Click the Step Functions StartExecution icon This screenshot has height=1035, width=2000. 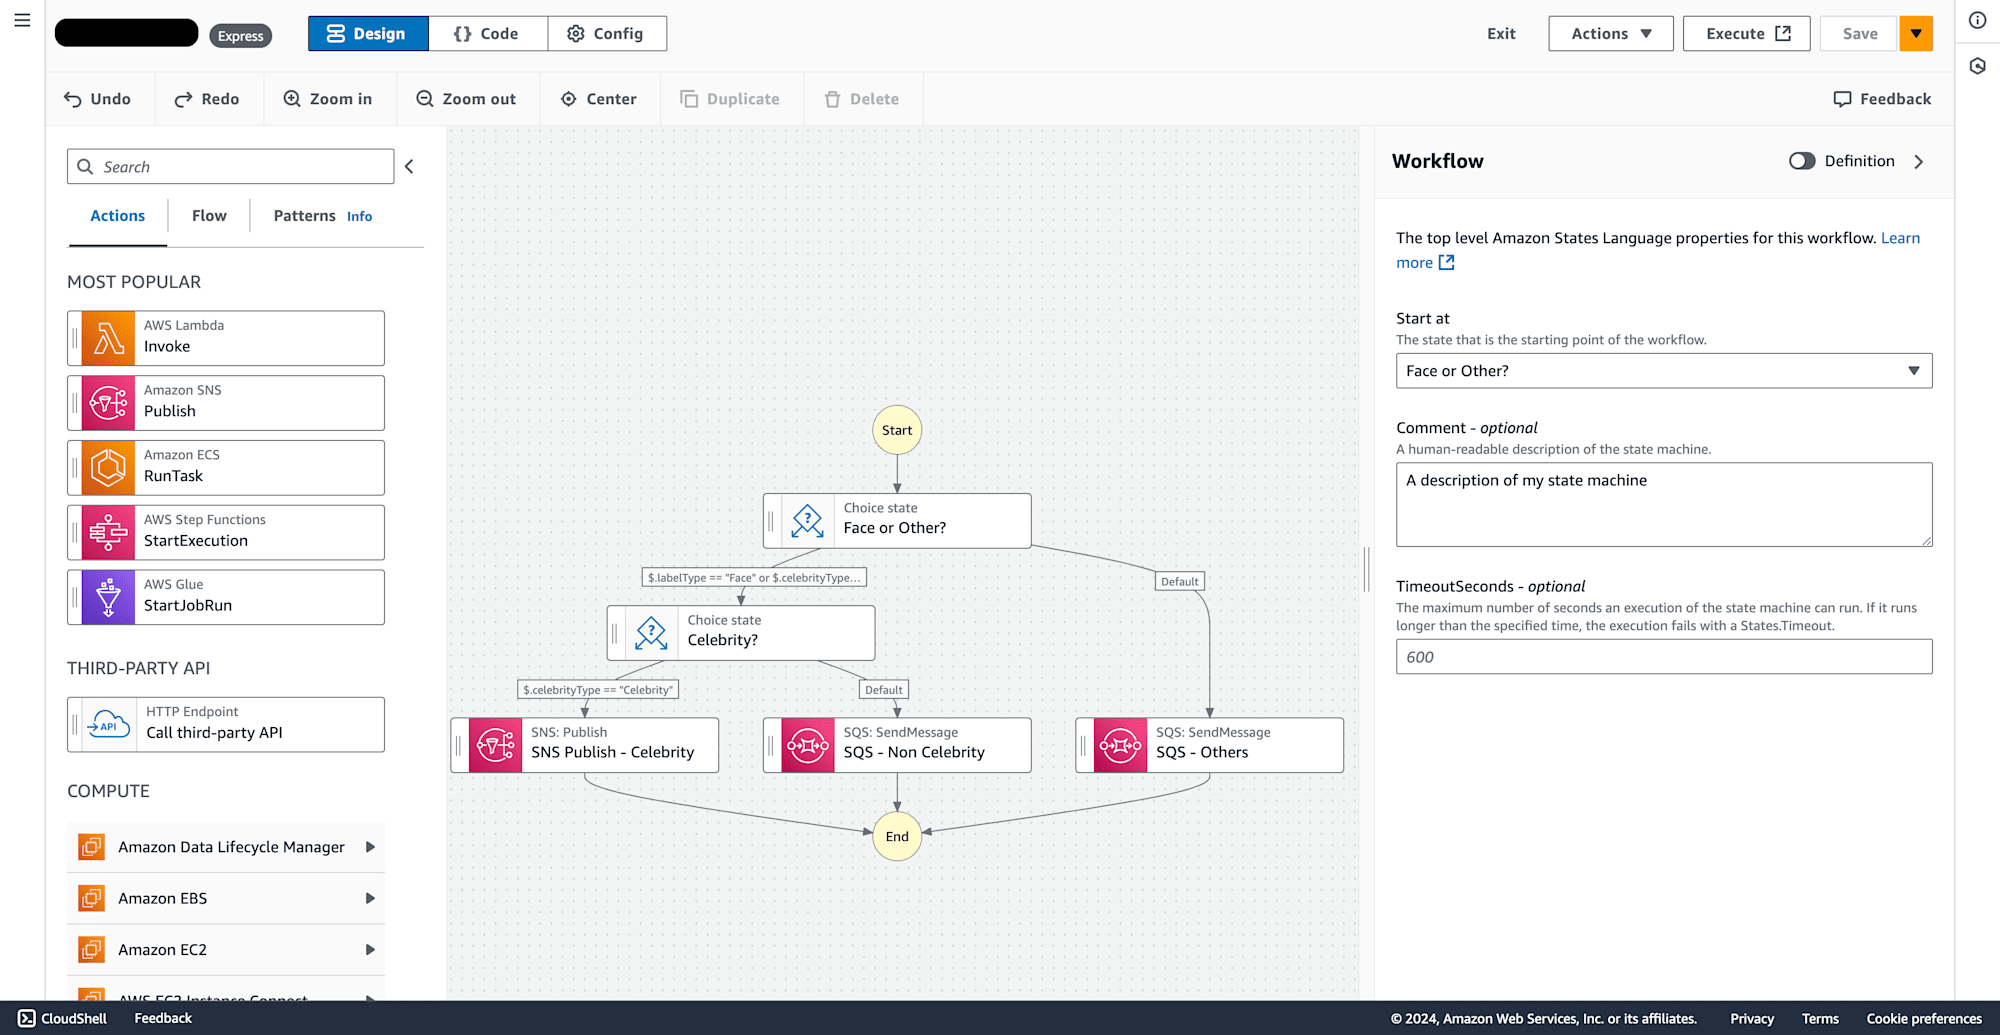(x=108, y=532)
